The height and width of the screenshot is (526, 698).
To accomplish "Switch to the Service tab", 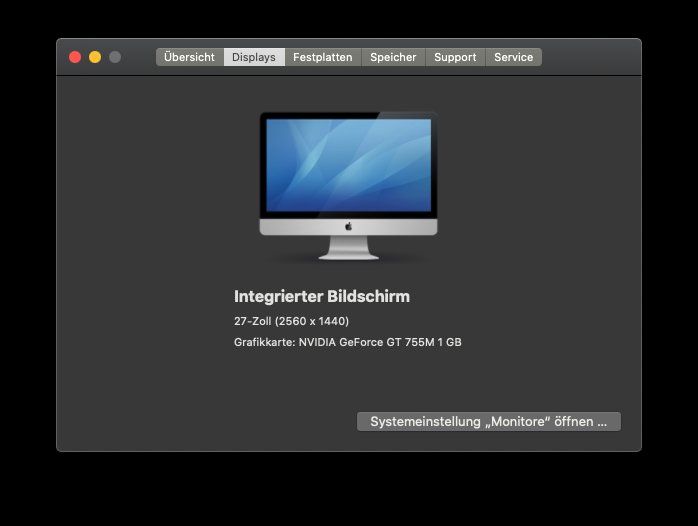I will coord(514,57).
